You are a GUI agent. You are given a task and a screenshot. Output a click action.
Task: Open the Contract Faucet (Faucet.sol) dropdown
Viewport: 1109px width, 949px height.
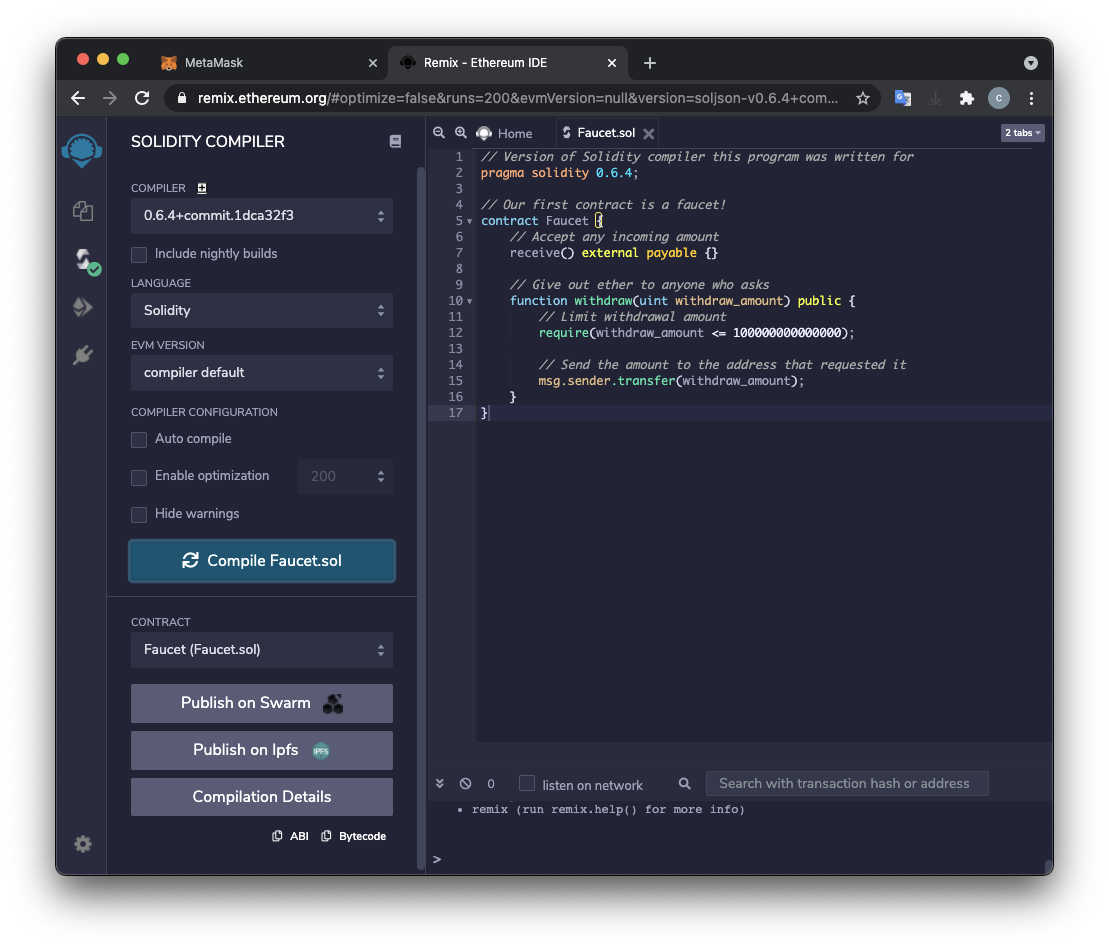pos(262,650)
